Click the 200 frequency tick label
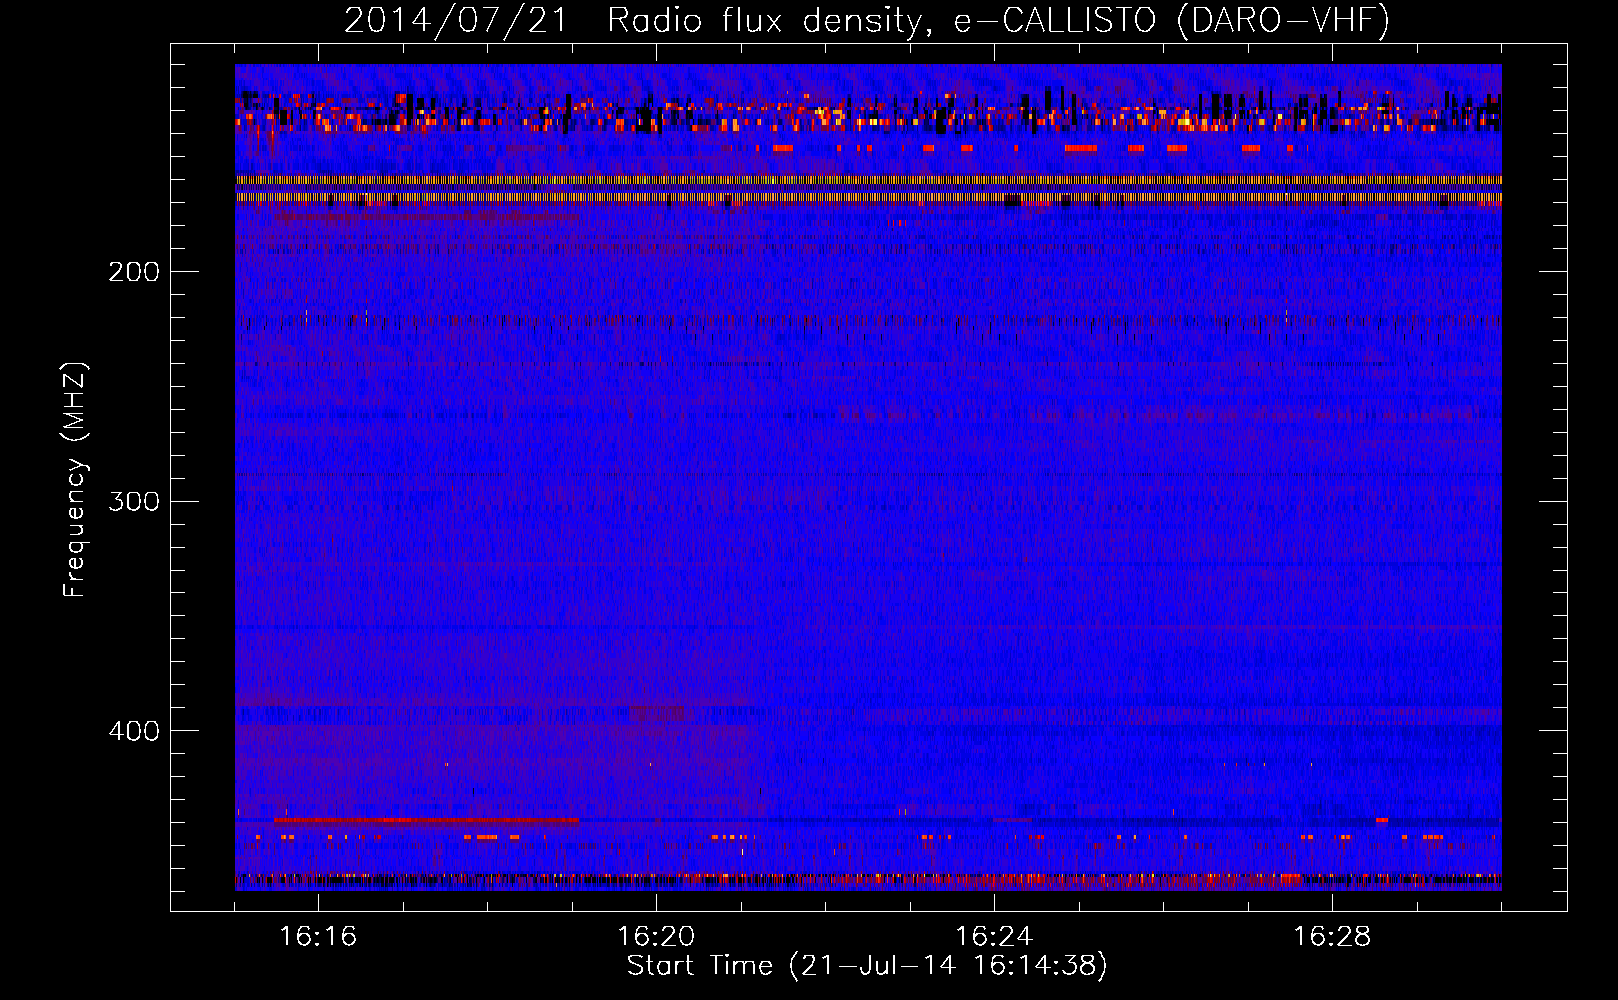 (134, 272)
